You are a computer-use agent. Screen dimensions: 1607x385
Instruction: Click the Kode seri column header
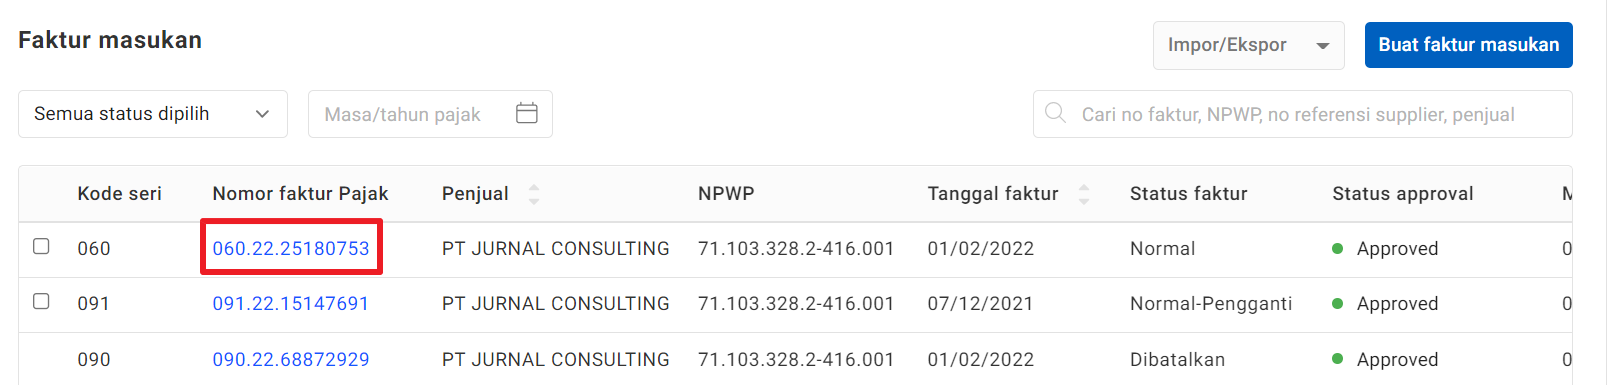119,194
